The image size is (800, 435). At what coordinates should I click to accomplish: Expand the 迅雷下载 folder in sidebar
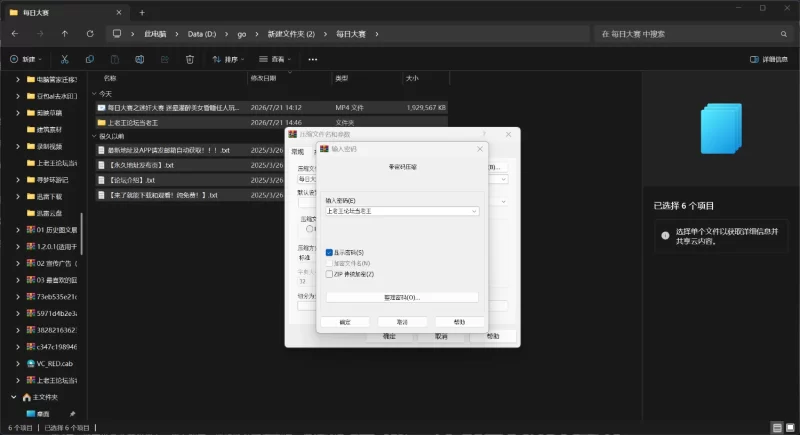pyautogui.click(x=18, y=196)
